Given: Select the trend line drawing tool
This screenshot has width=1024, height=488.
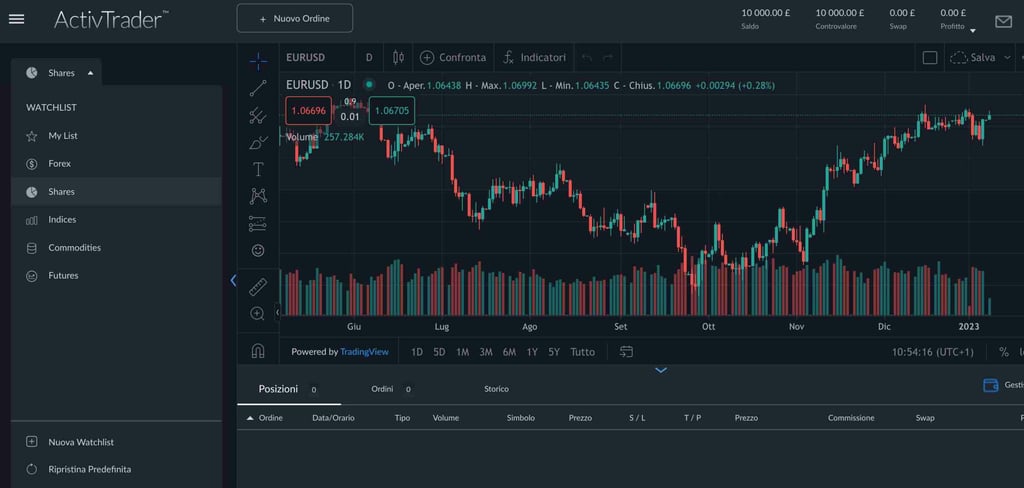Looking at the screenshot, I should [x=258, y=88].
